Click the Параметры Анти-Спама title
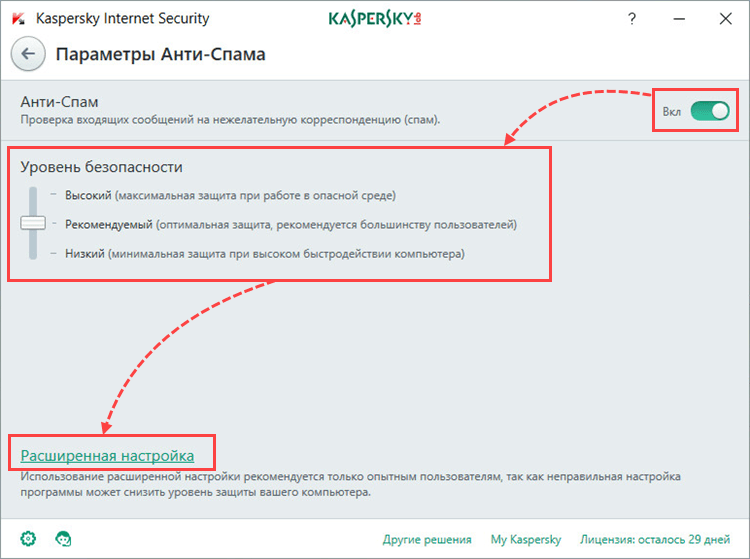 coord(160,55)
